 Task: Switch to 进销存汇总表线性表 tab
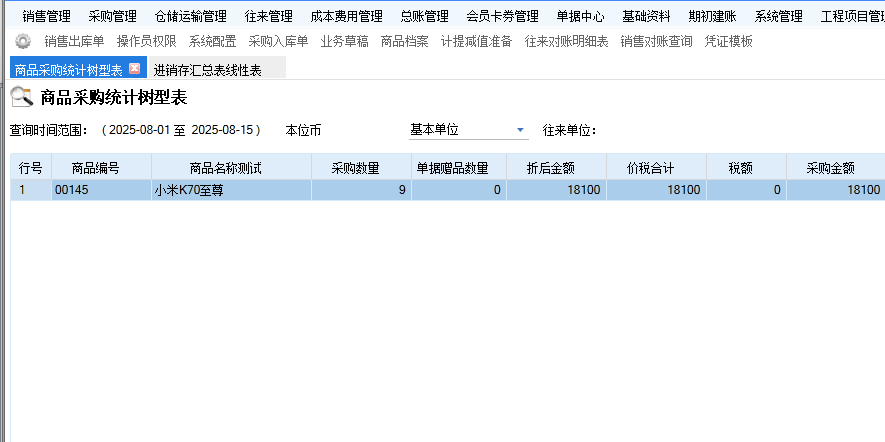tap(207, 70)
